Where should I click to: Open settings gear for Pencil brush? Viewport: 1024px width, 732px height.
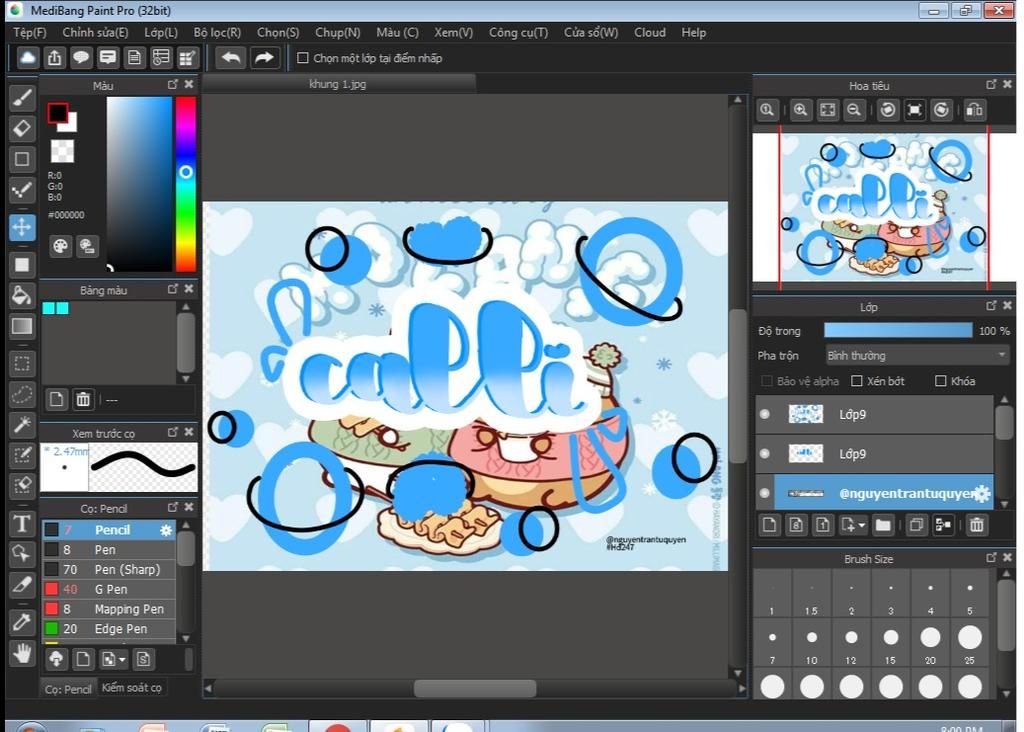point(166,530)
